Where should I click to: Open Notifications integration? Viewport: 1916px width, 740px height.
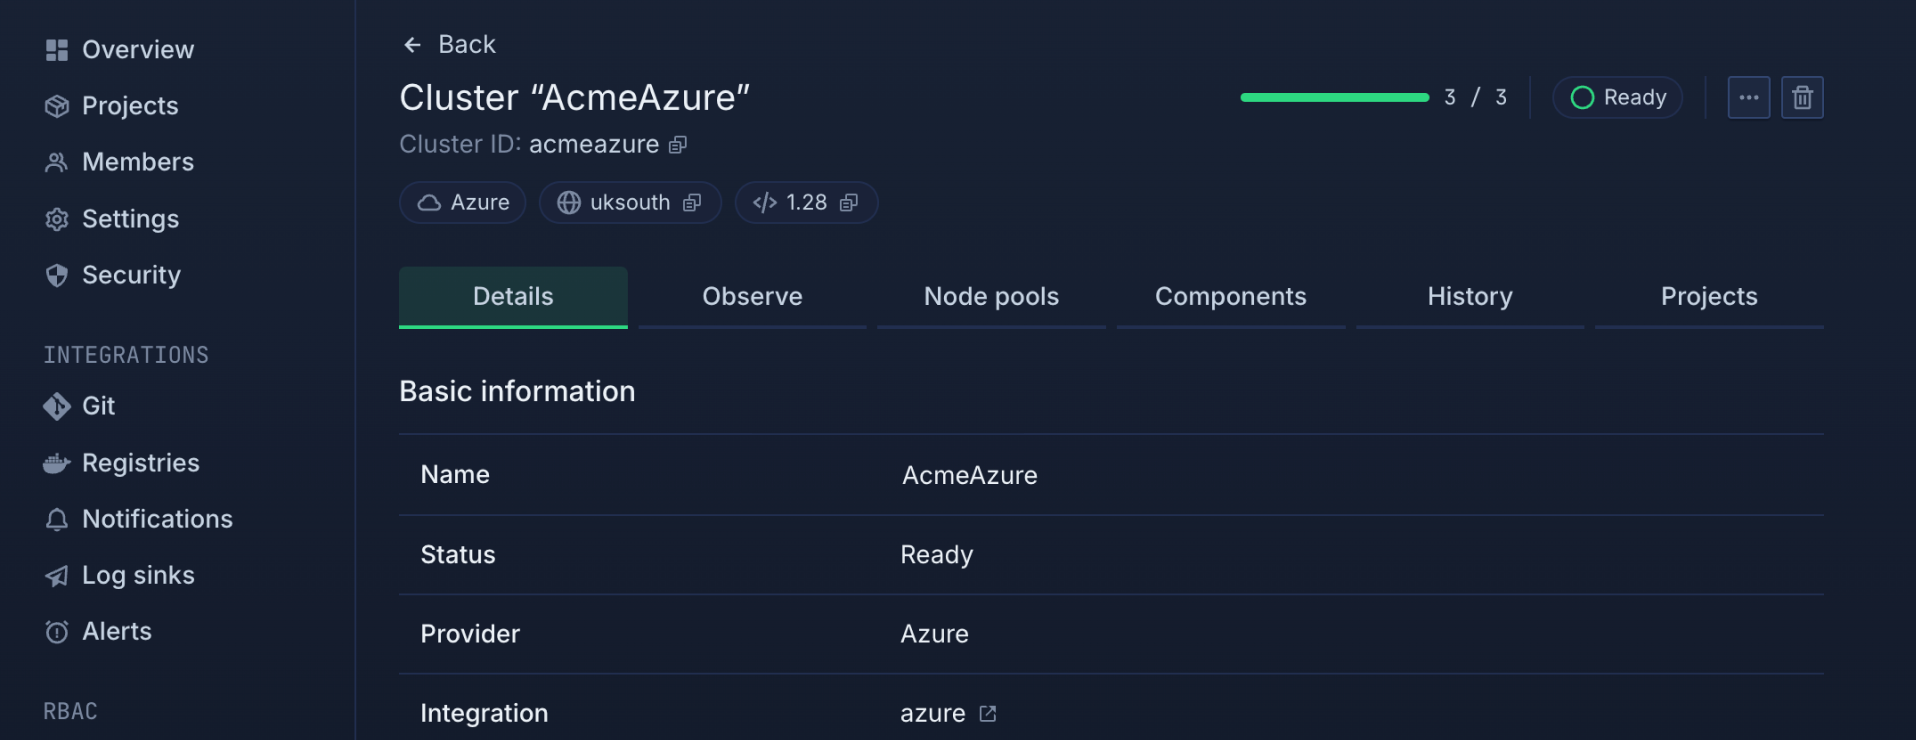(x=157, y=518)
